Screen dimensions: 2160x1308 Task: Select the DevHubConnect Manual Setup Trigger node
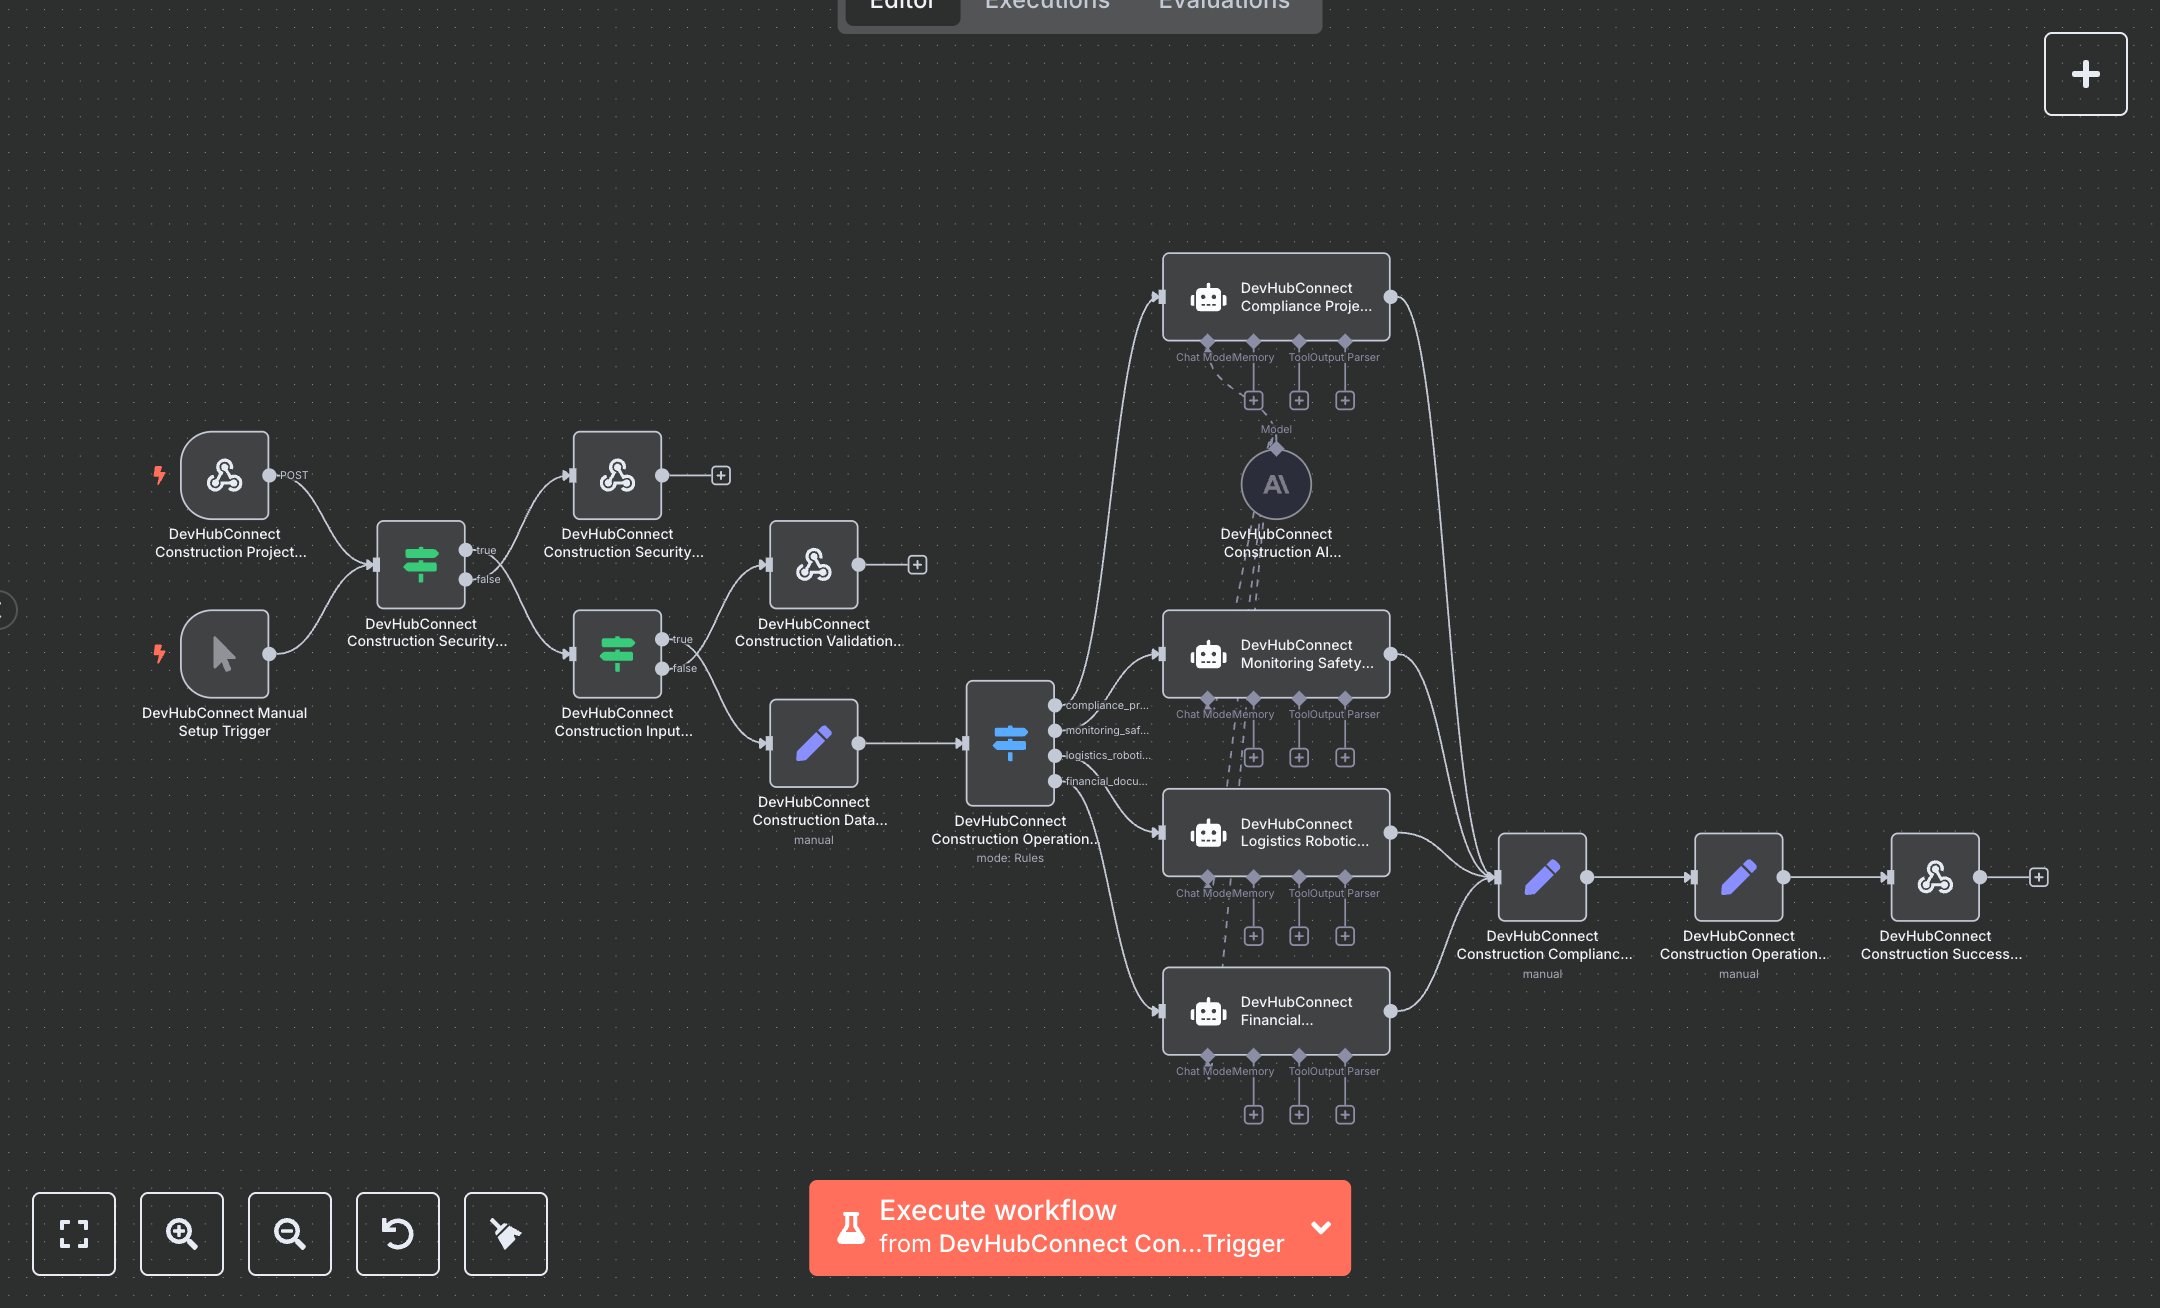[225, 654]
